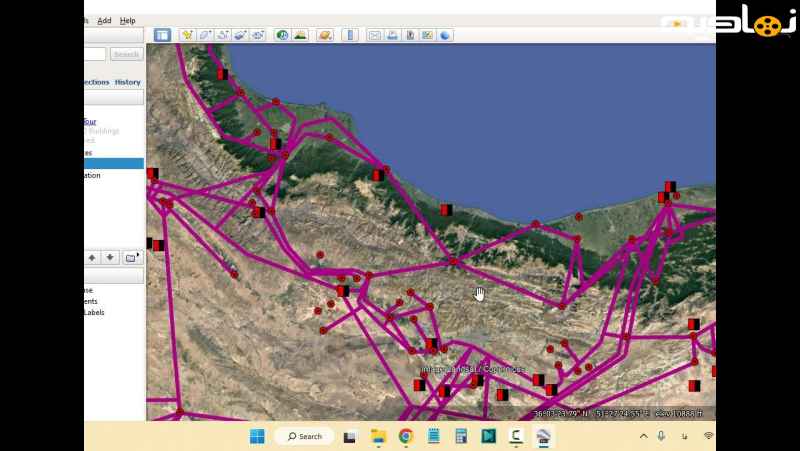The height and width of the screenshot is (451, 800).
Task: Select the Add Polygon tool
Action: pyautogui.click(x=205, y=35)
